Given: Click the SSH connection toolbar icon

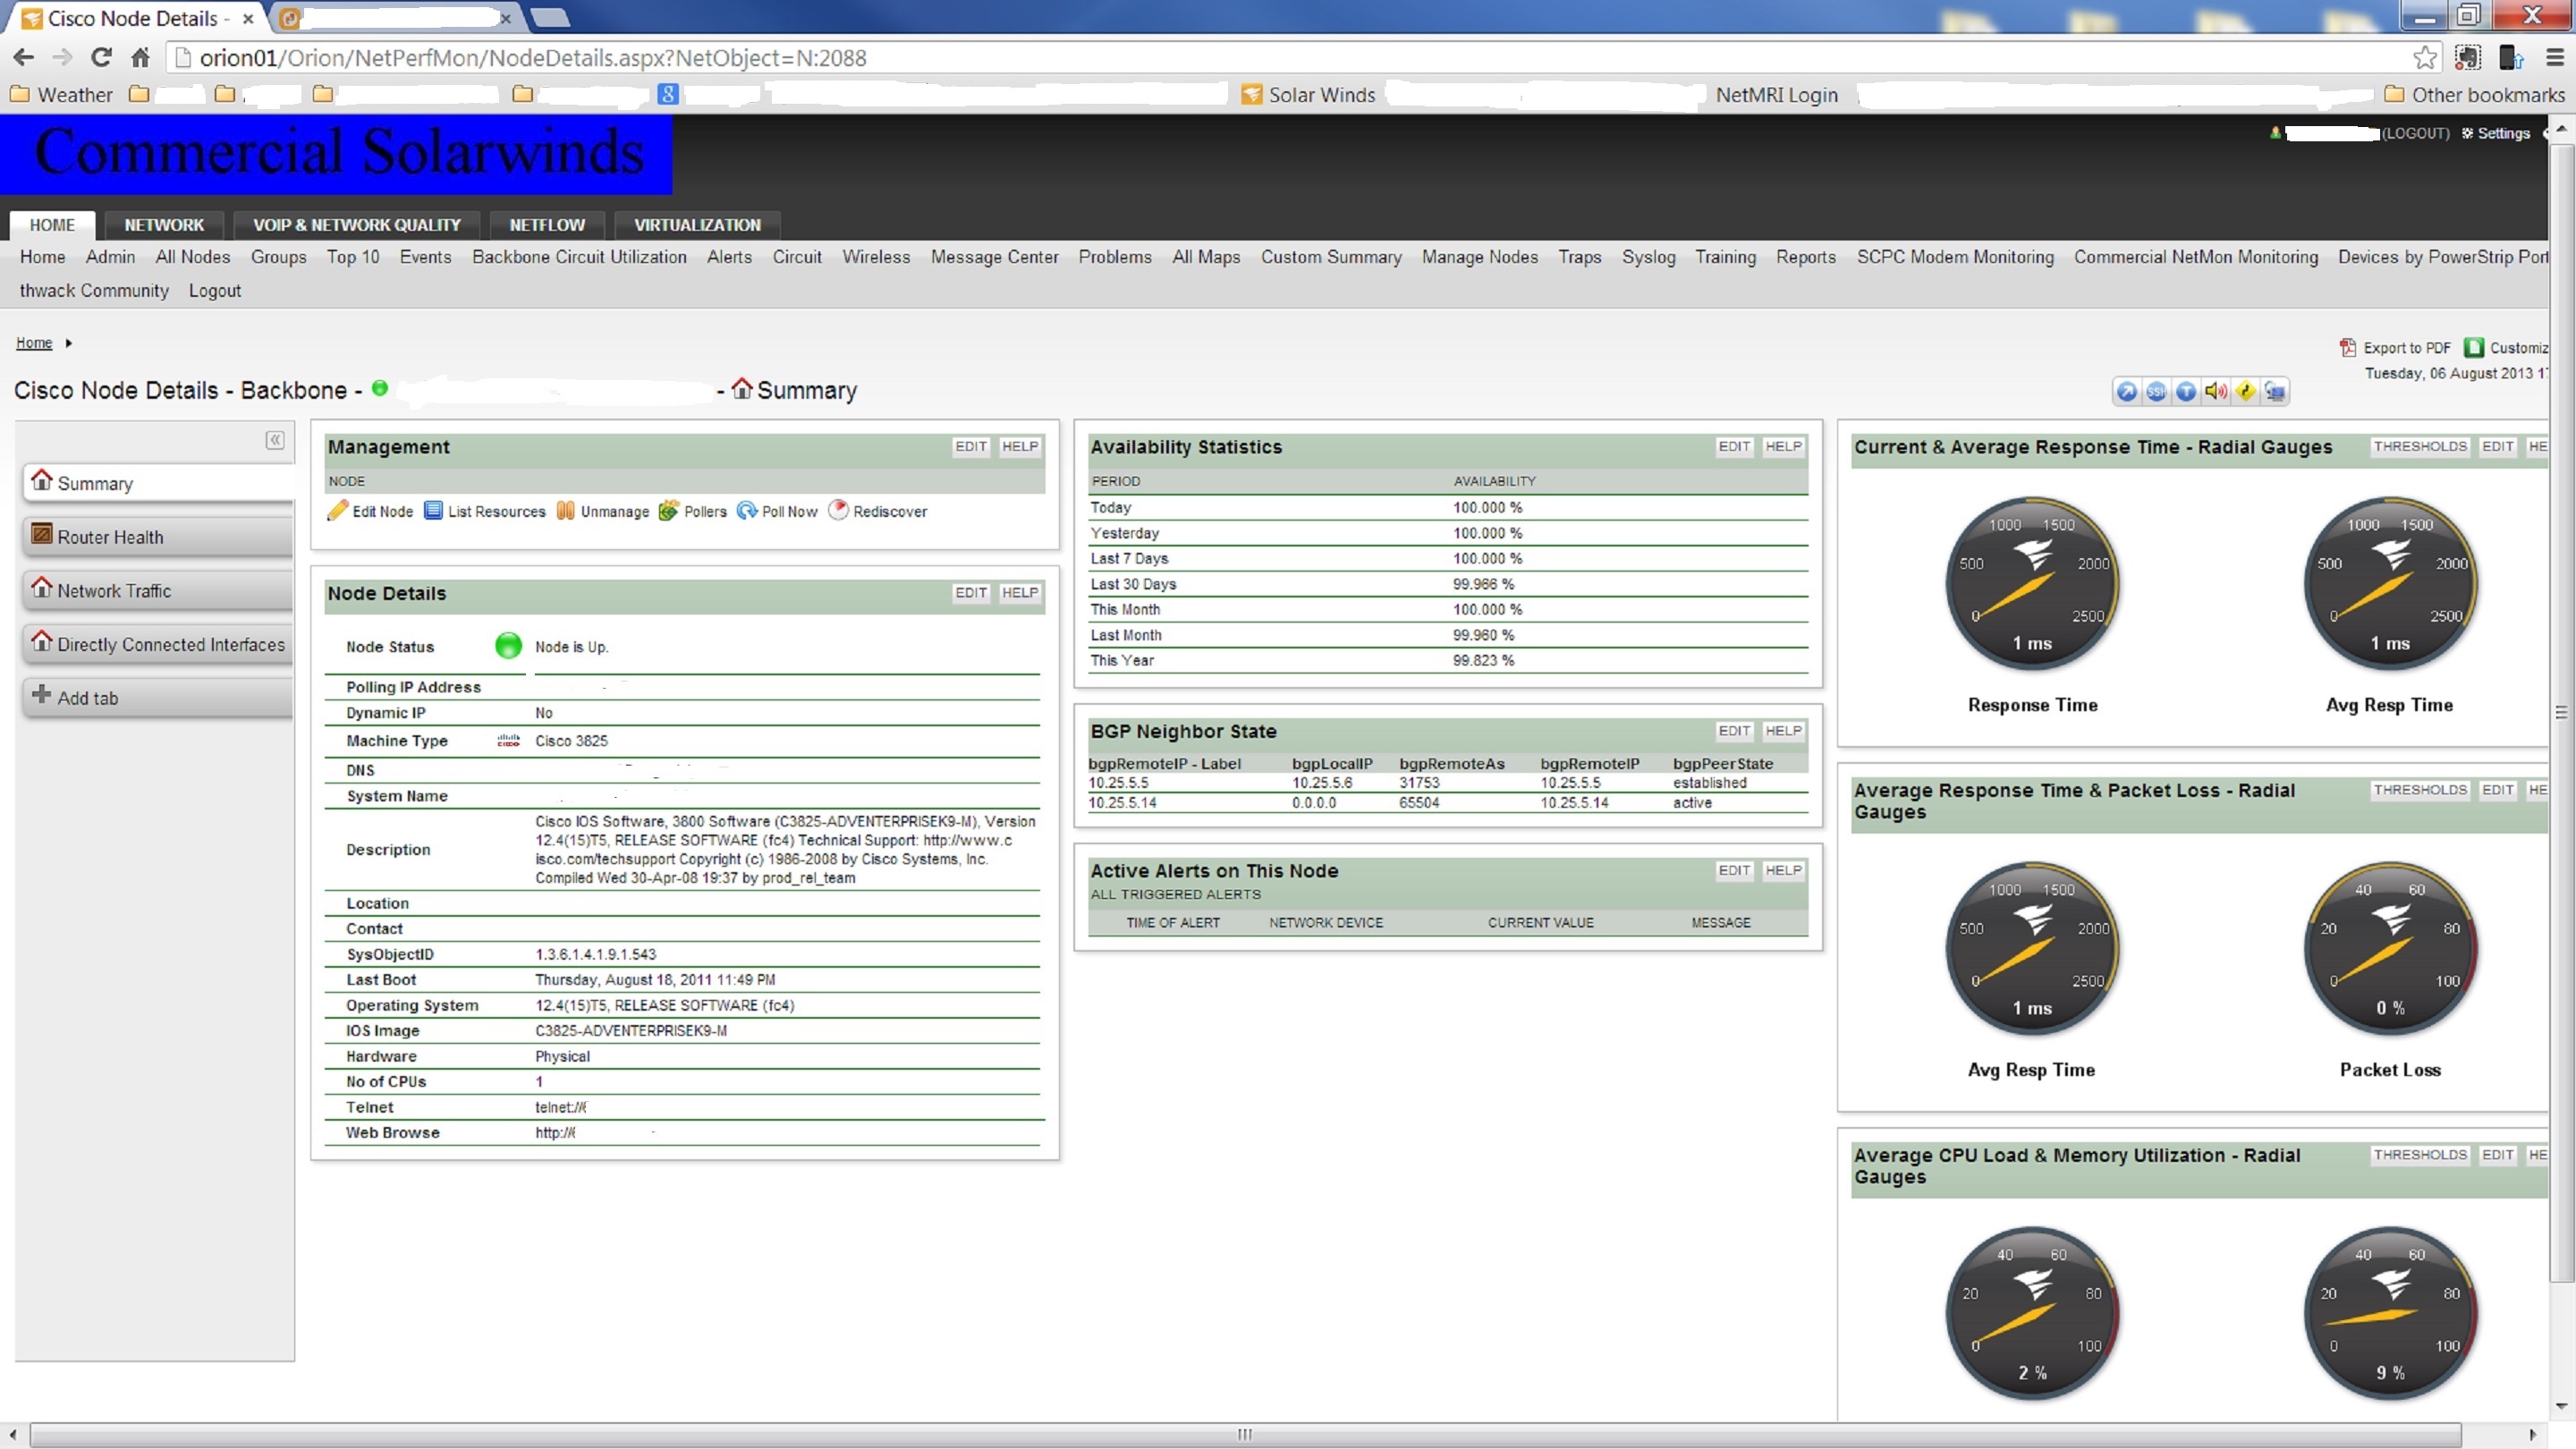Looking at the screenshot, I should (2156, 392).
